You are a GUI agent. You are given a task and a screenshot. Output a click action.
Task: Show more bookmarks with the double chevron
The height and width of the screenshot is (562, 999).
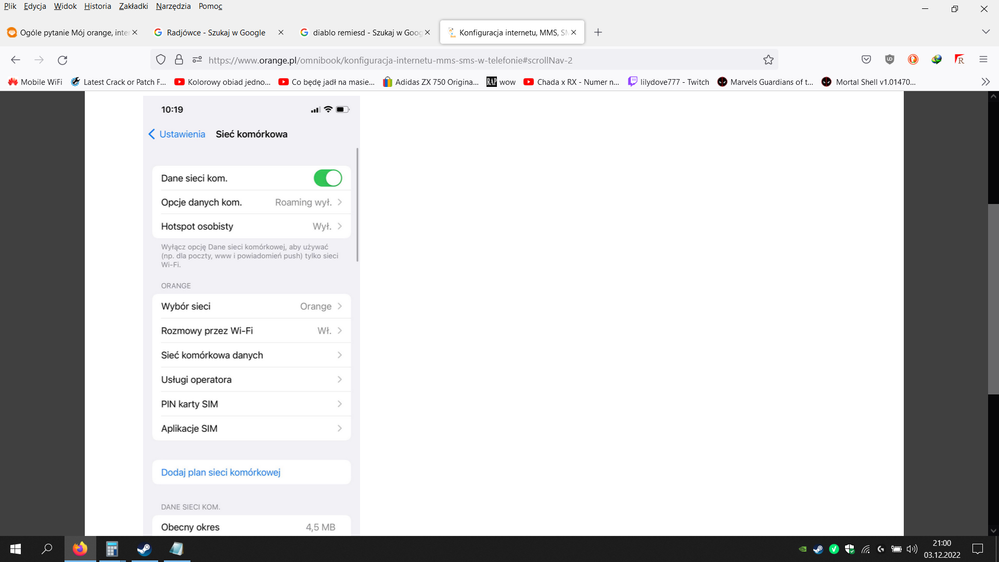[985, 82]
